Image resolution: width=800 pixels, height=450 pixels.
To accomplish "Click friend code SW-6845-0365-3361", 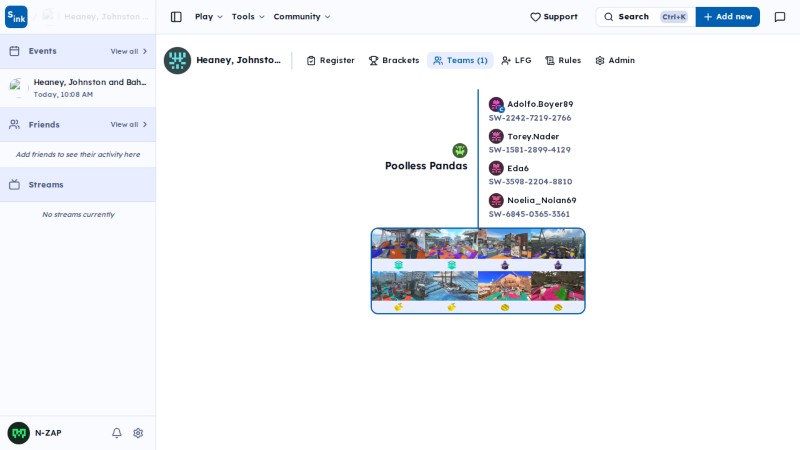I will pyautogui.click(x=529, y=214).
